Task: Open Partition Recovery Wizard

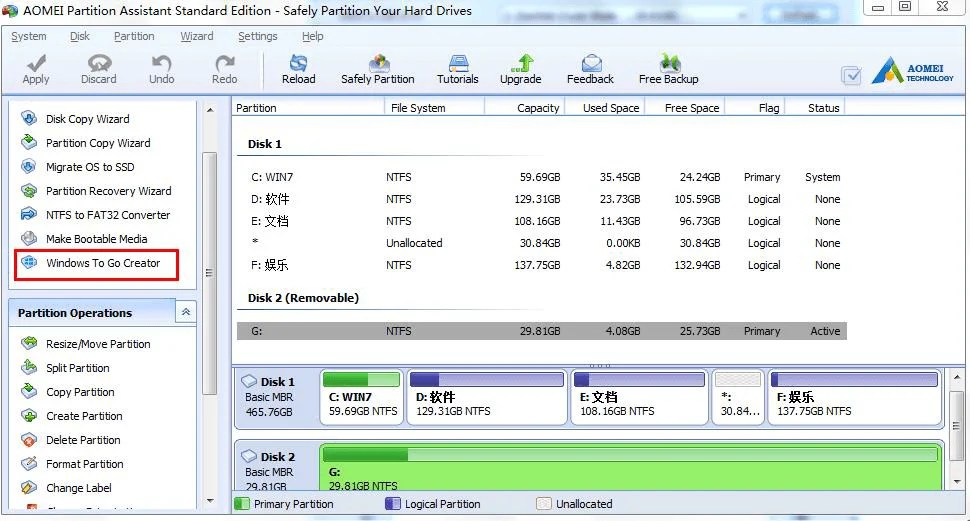Action: tap(108, 191)
